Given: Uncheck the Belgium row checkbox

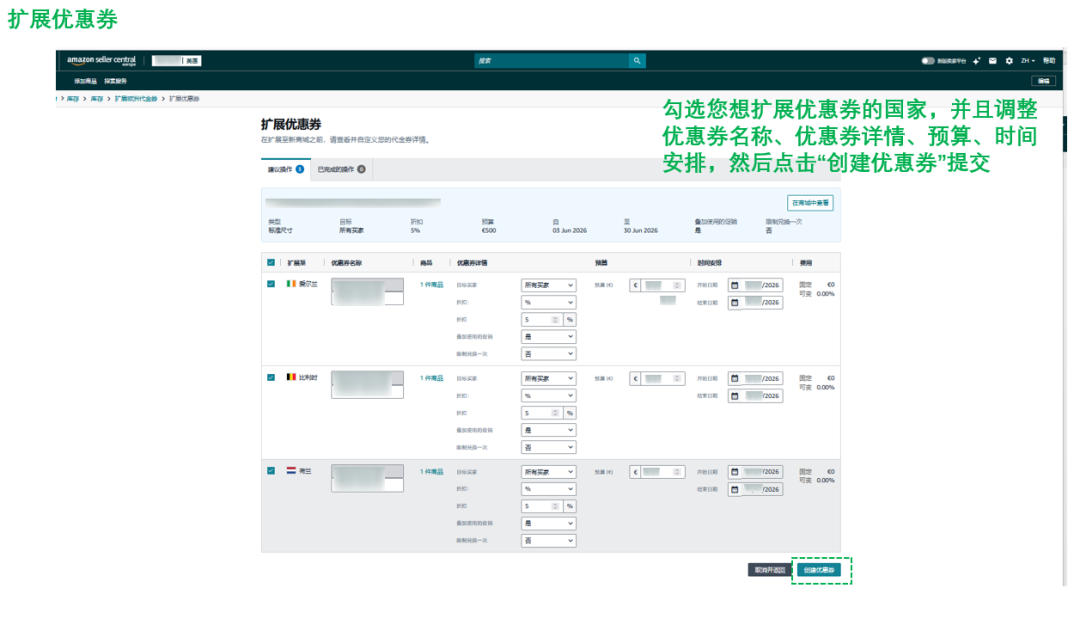Looking at the screenshot, I should coord(271,377).
